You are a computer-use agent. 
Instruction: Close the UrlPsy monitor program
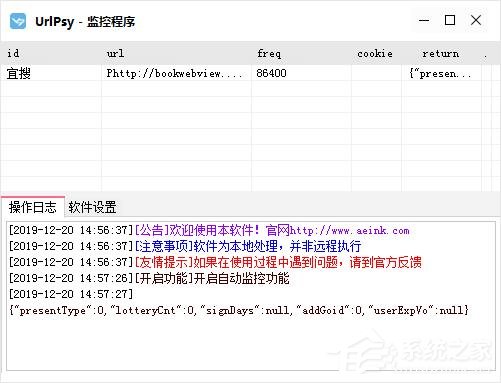tap(476, 20)
